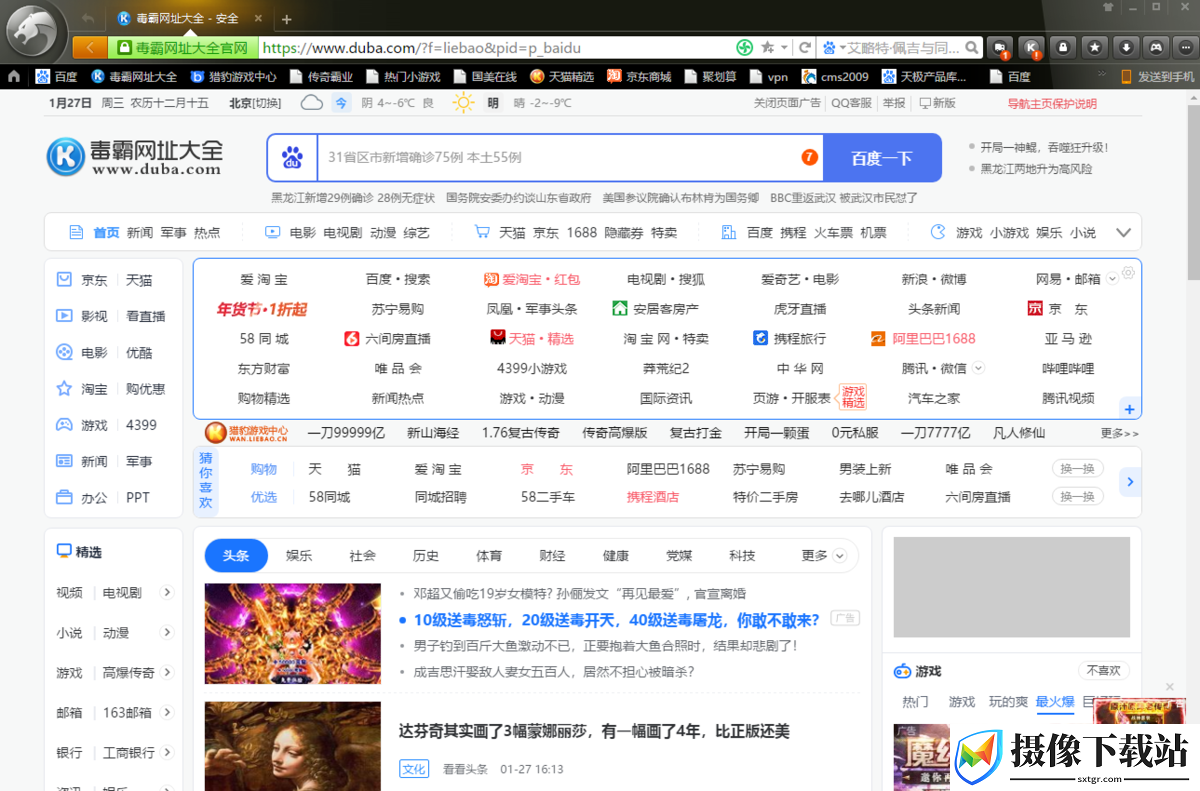Click the sunny weather icon for tomorrow

point(463,102)
